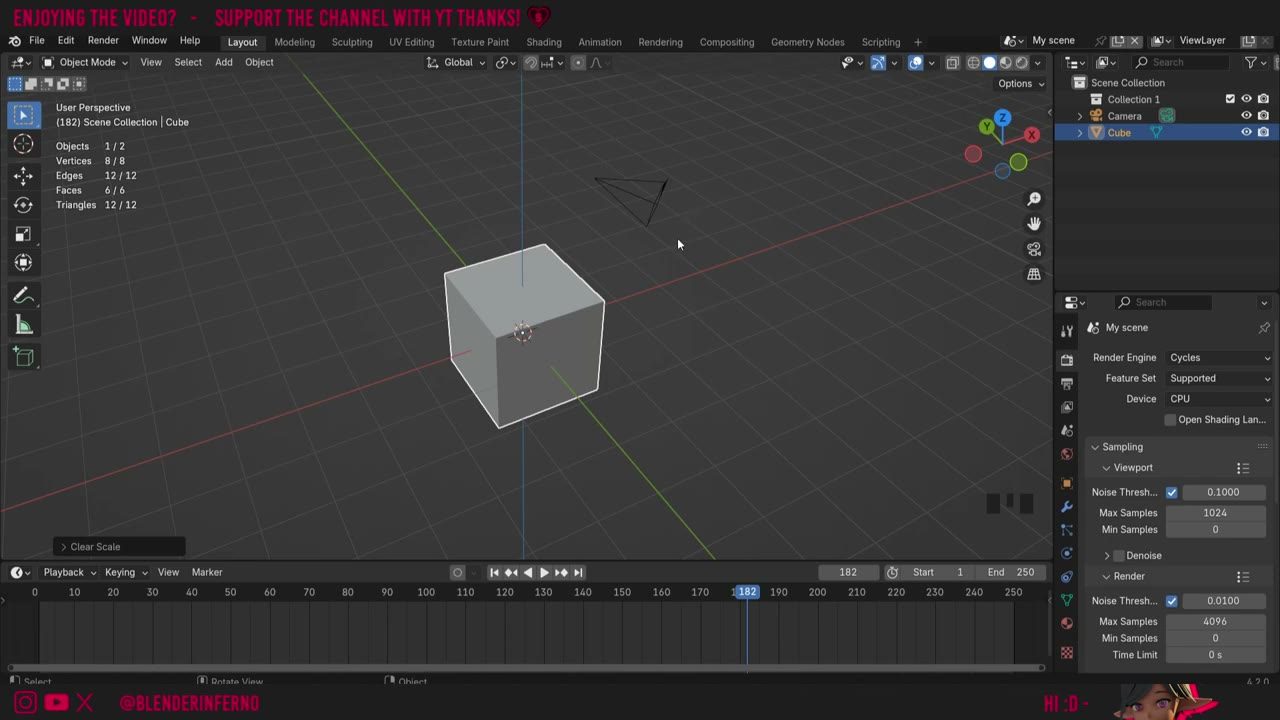Expand the Cube tree item

point(1080,133)
